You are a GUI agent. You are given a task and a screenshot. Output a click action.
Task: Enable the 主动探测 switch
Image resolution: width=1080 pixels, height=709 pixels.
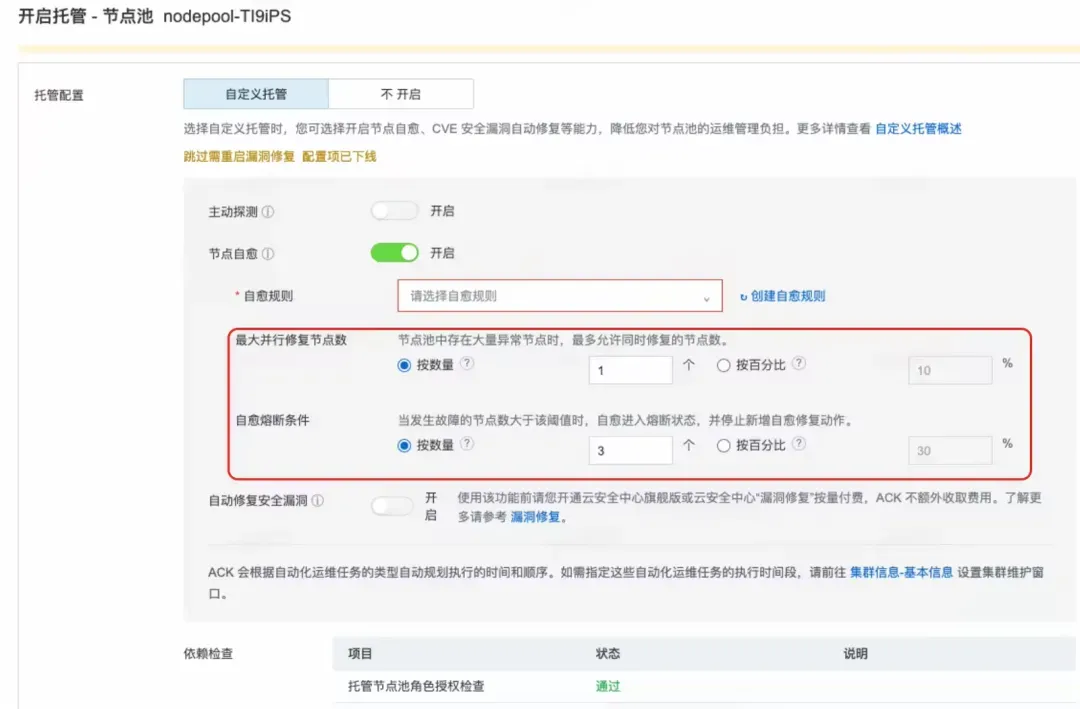(x=394, y=211)
